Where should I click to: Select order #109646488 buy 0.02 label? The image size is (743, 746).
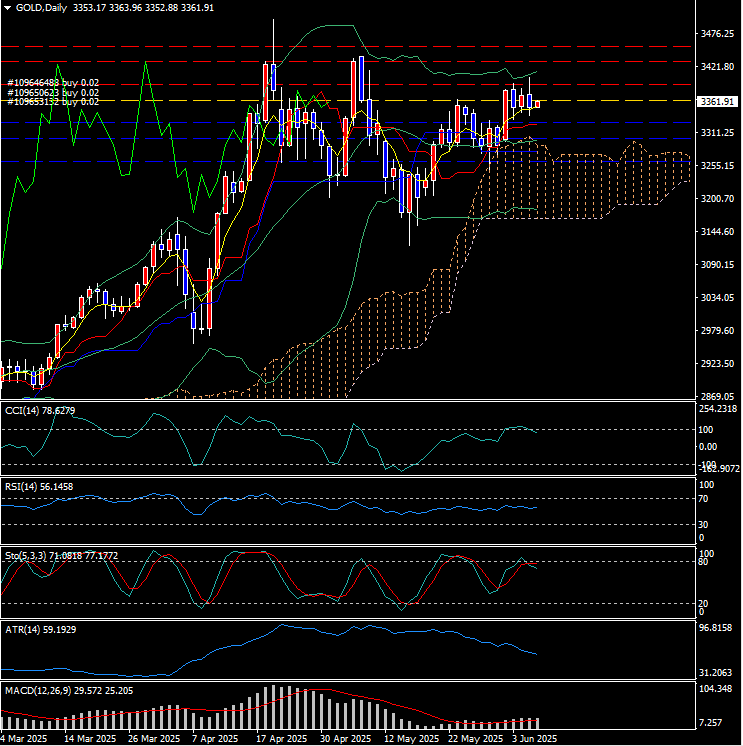click(x=53, y=83)
